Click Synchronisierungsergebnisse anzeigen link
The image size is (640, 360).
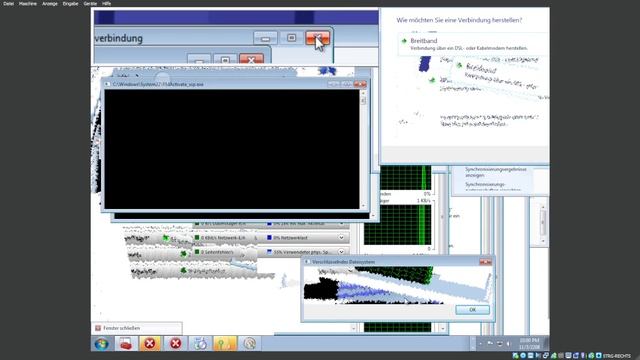click(x=496, y=172)
